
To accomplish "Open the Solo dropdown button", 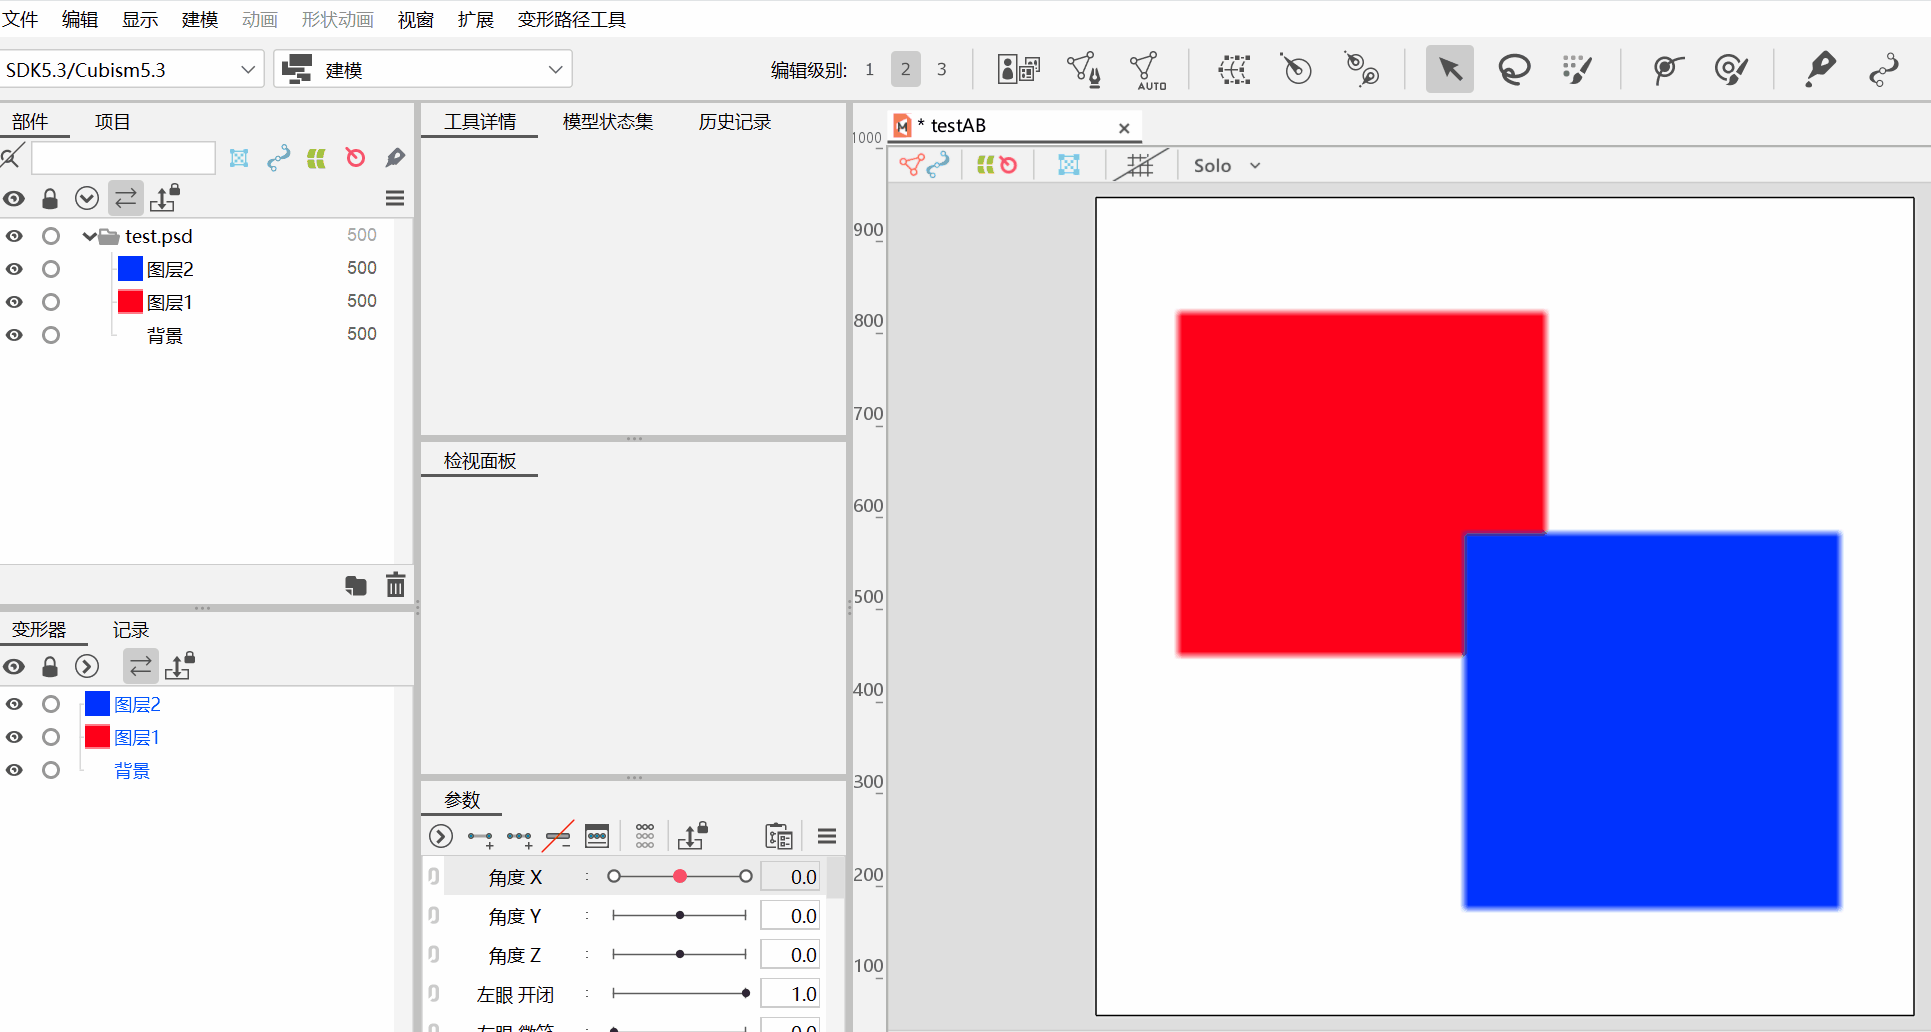I will 1227,166.
